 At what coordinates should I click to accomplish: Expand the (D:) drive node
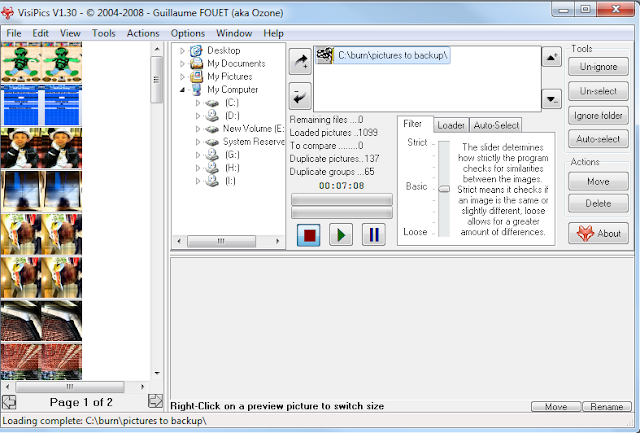[x=198, y=116]
